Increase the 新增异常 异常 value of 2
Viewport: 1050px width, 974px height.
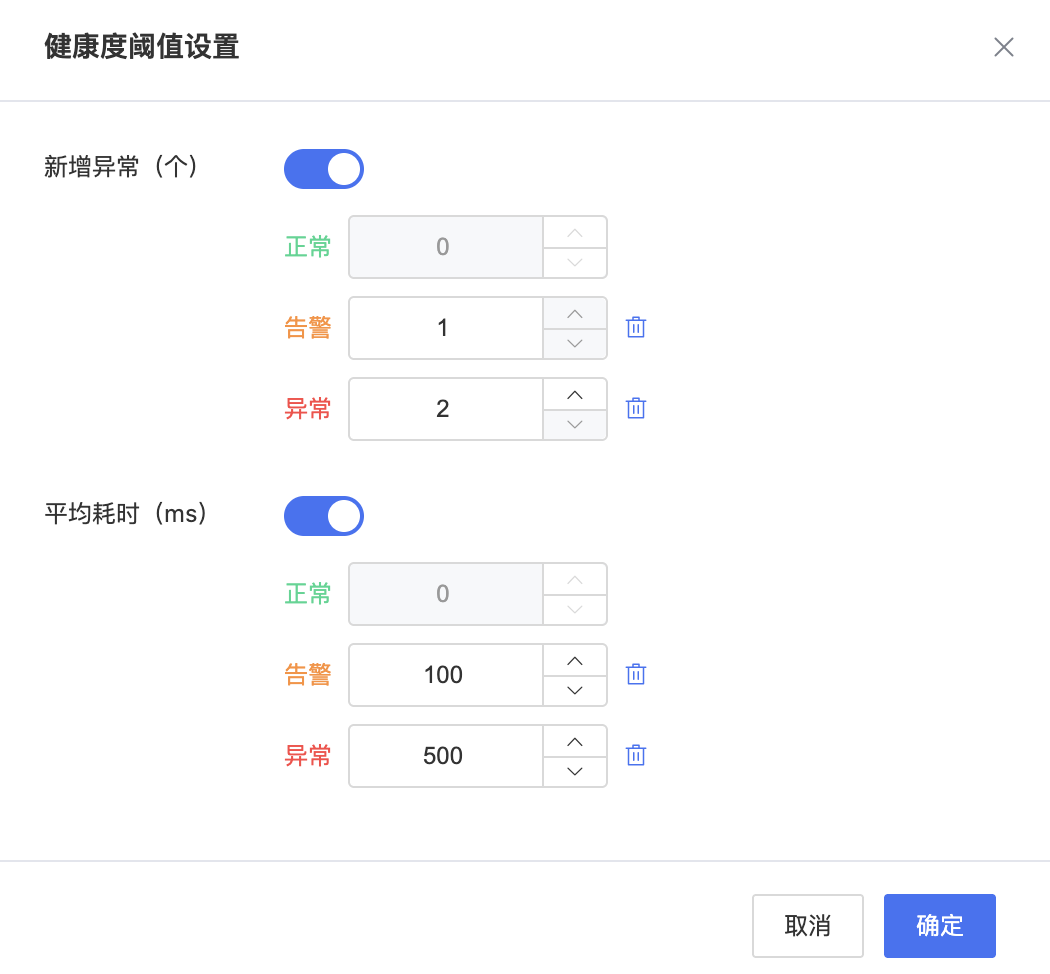575,394
